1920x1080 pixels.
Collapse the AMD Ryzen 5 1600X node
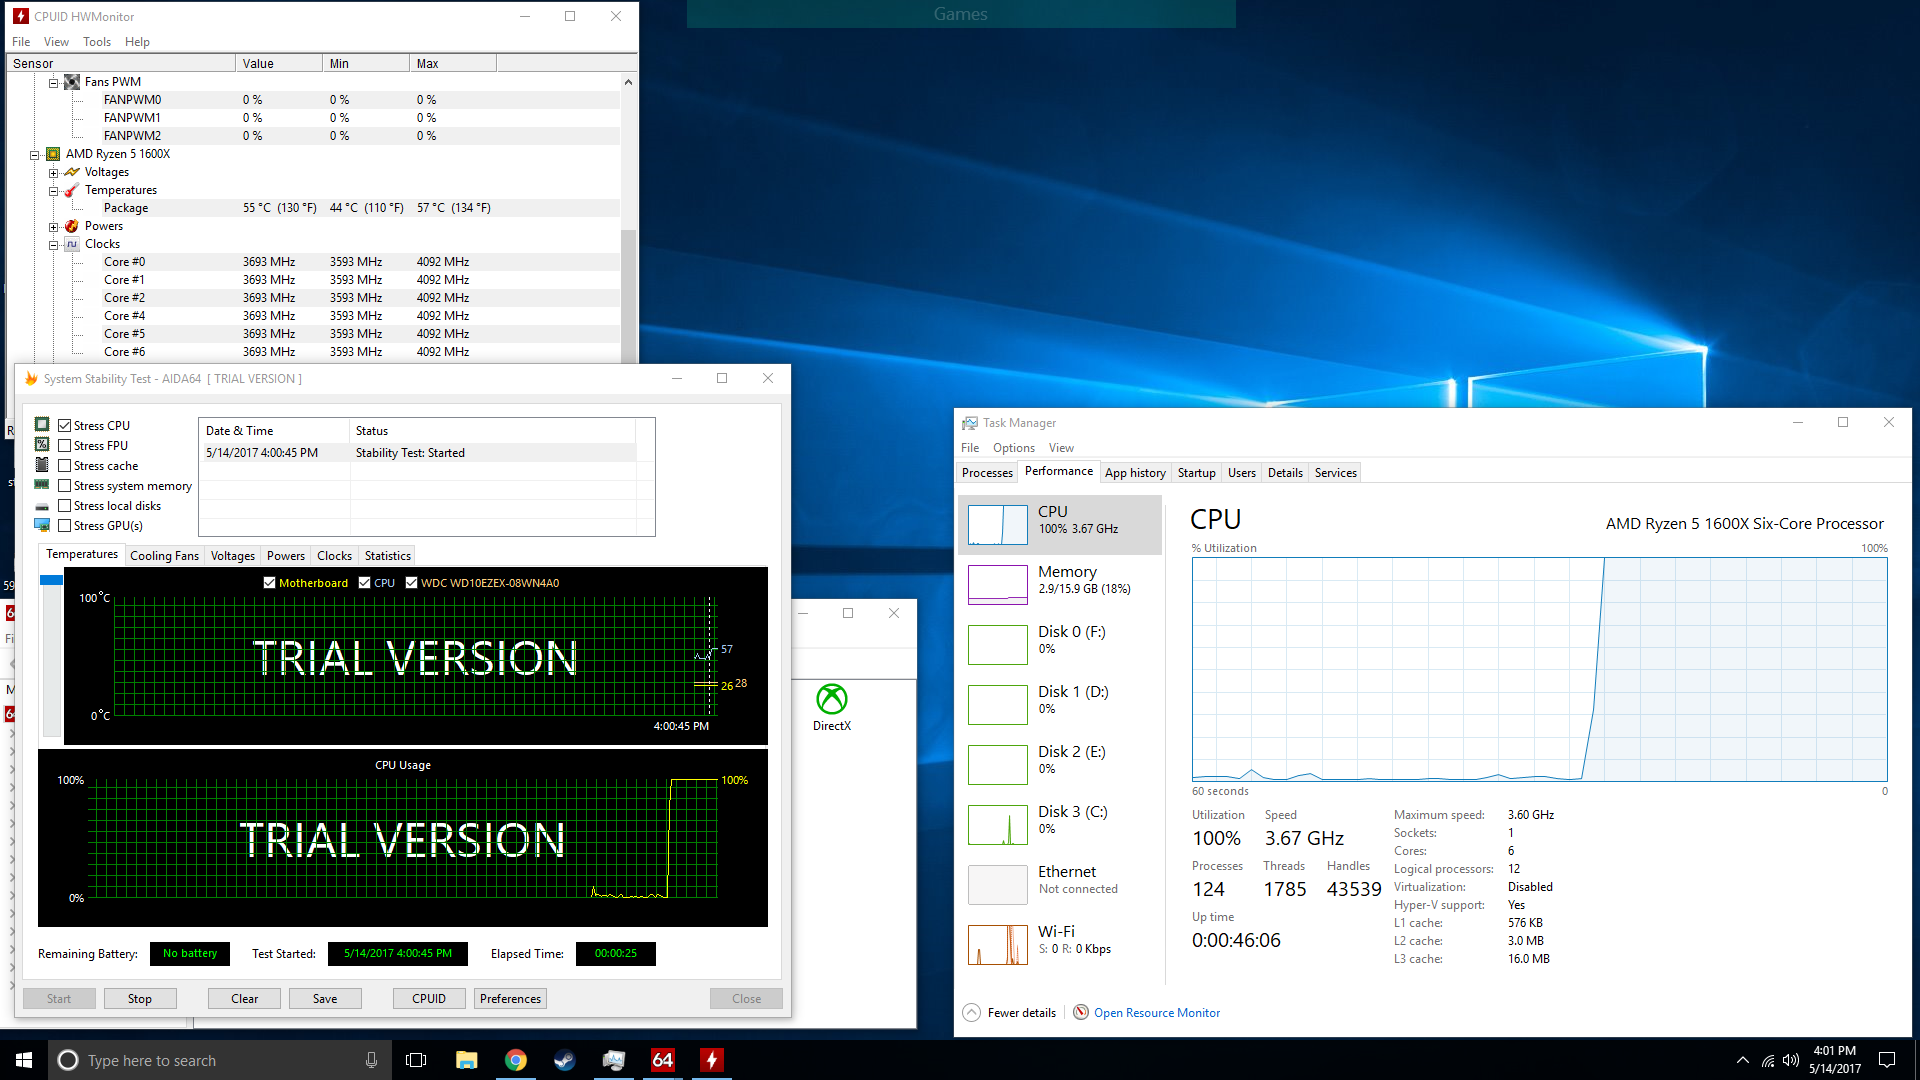tap(35, 154)
